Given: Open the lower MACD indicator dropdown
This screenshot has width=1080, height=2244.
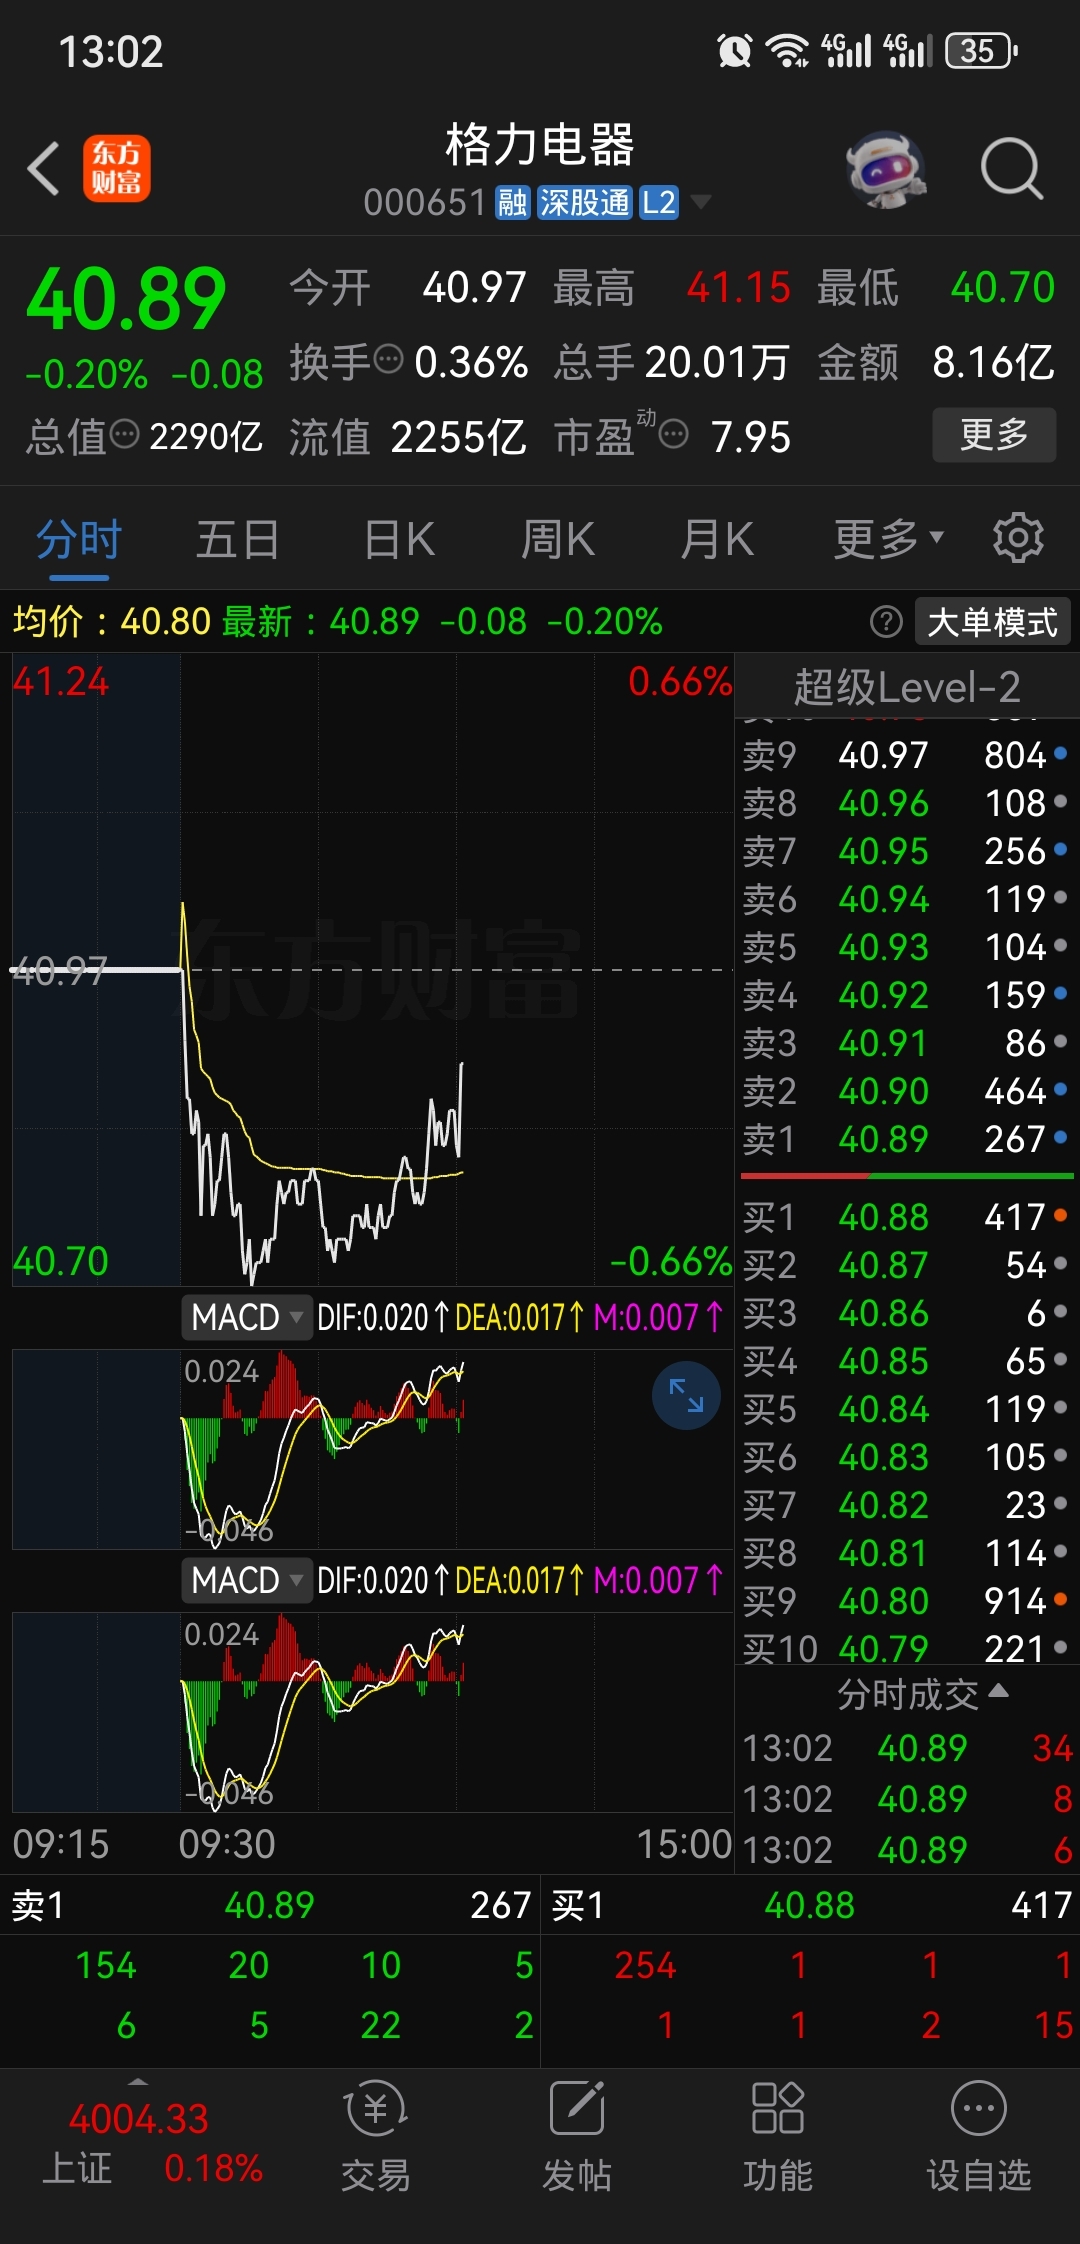Looking at the screenshot, I should (x=247, y=1580).
